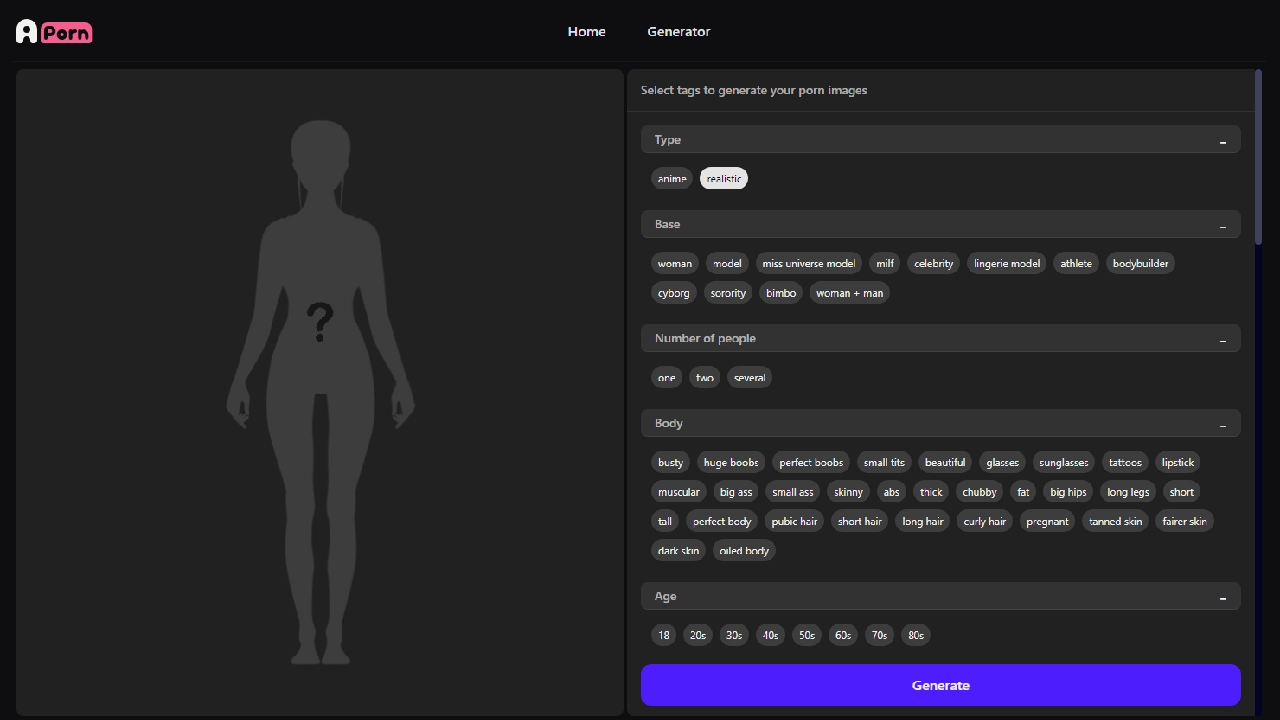The height and width of the screenshot is (720, 1280).
Task: Click the site logo in the header
Action: click(x=54, y=32)
